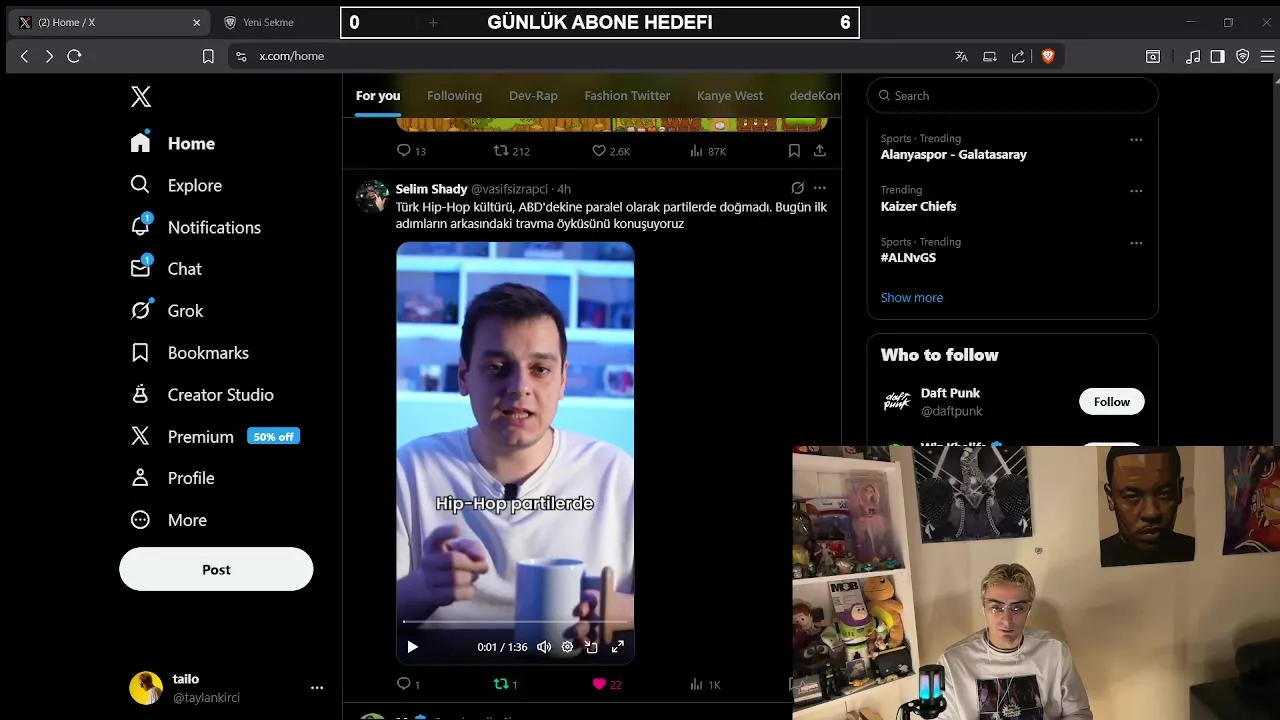Screen dimensions: 1280x720
Task: Repost the post with 212 reposts
Action: click(512, 151)
